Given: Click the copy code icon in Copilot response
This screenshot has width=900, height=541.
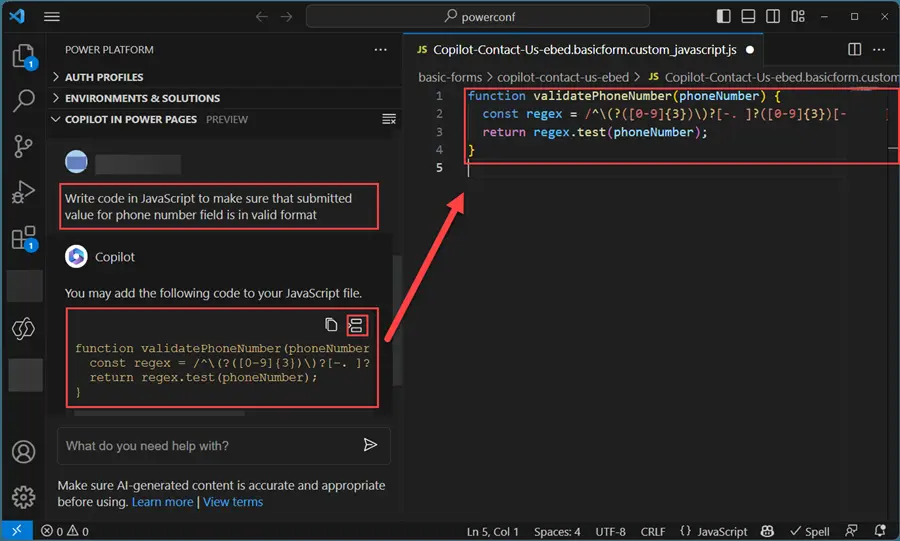Looking at the screenshot, I should tap(331, 325).
